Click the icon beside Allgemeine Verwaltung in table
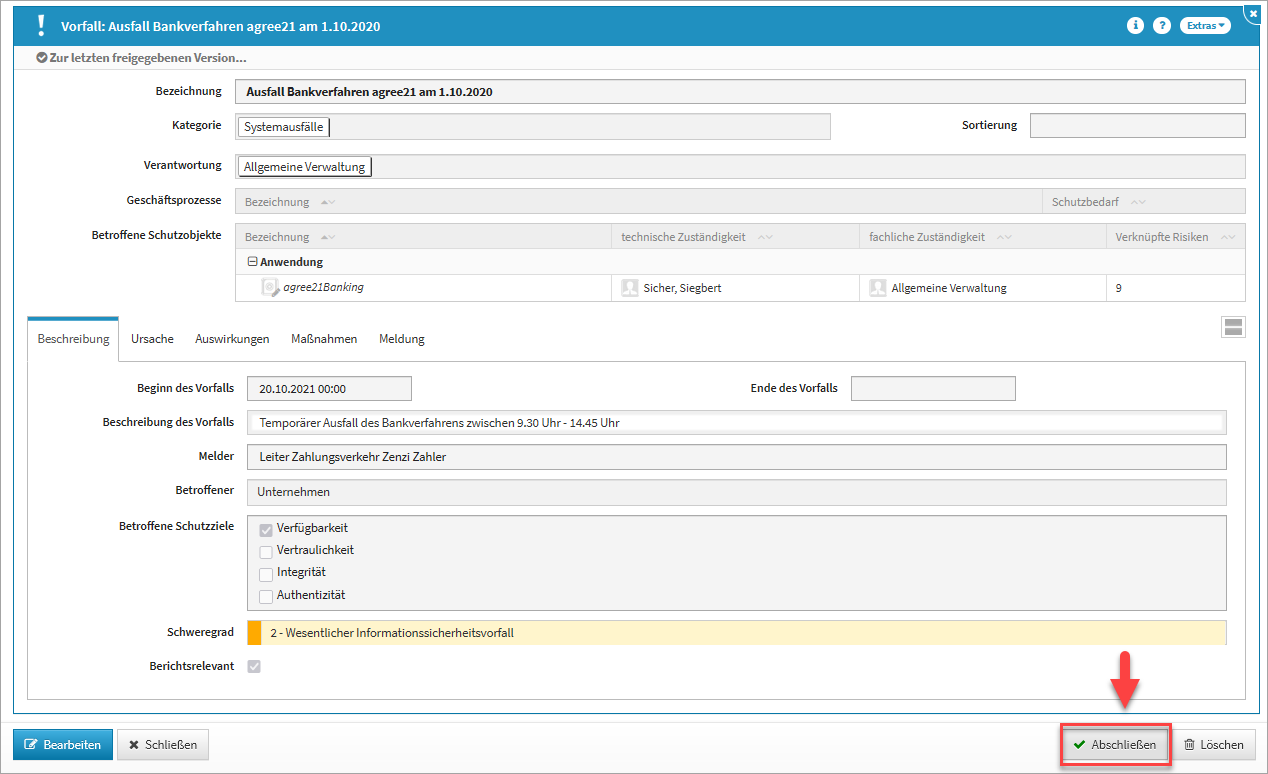 pyautogui.click(x=878, y=288)
